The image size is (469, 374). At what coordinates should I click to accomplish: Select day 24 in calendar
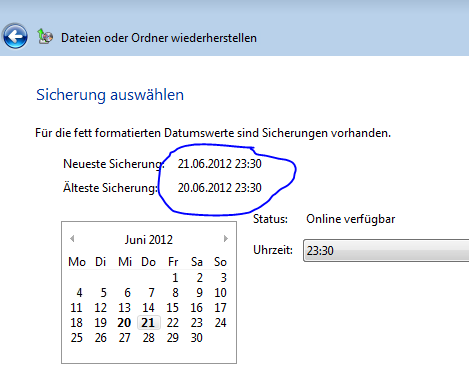click(220, 323)
